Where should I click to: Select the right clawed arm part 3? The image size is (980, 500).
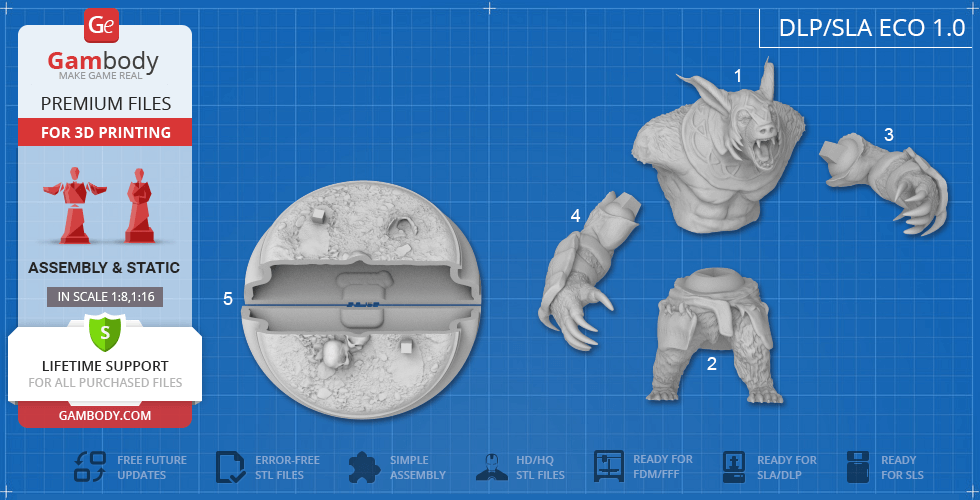[886, 182]
